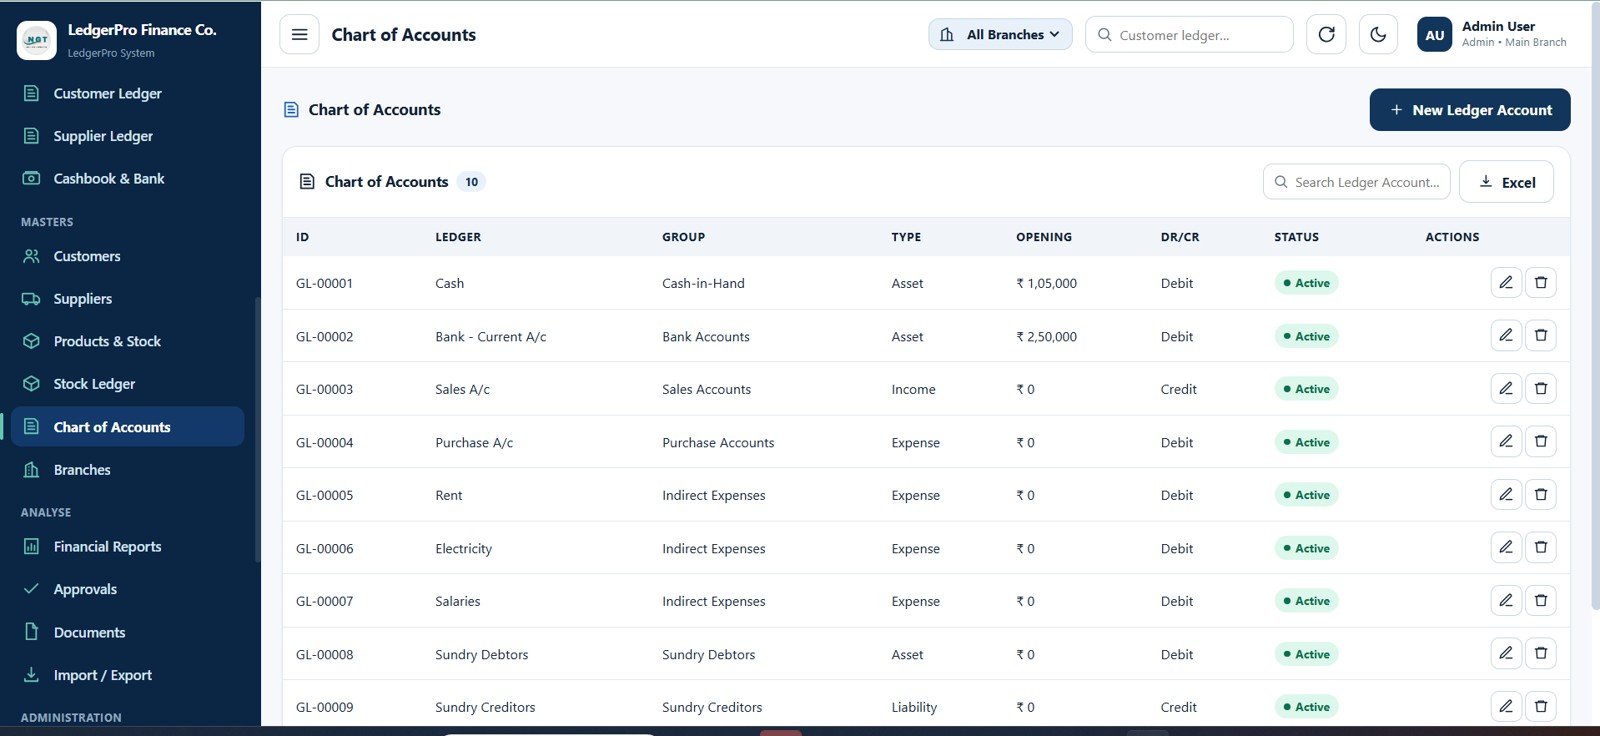The image size is (1600, 736).
Task: Delete the Sundry Debtors ledger row
Action: (x=1541, y=654)
